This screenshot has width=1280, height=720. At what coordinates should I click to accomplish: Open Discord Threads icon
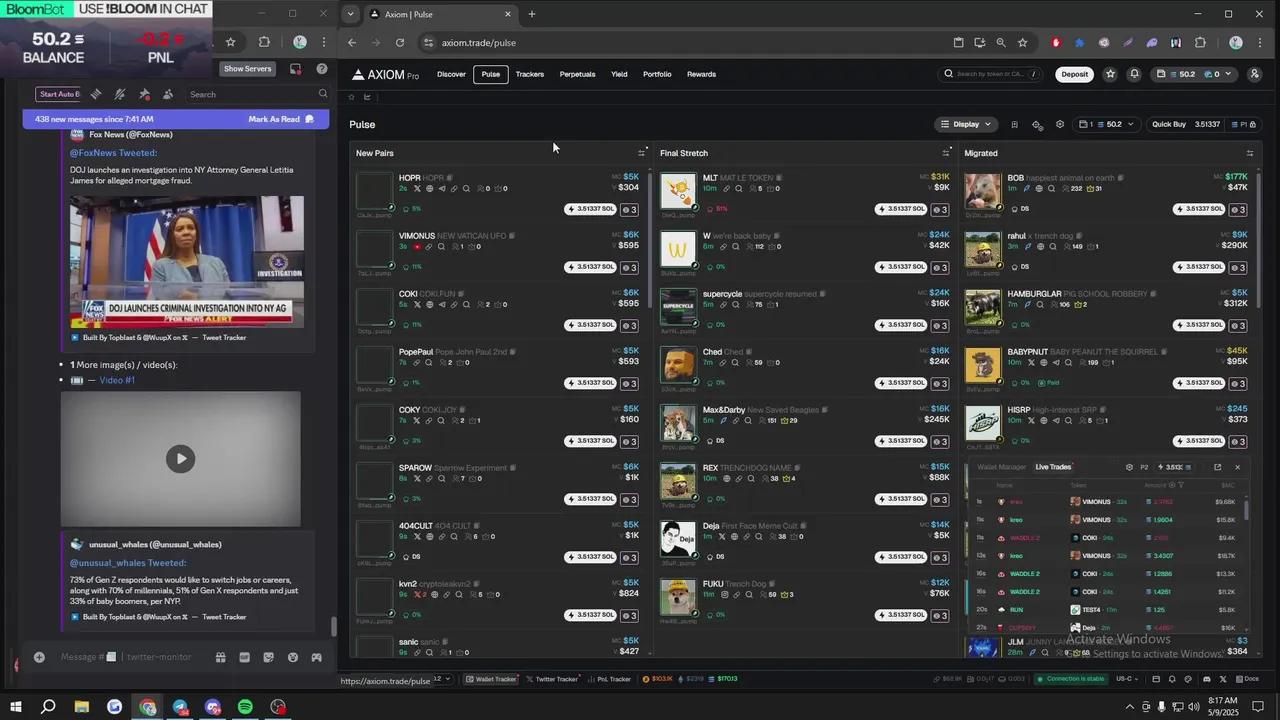(x=95, y=94)
